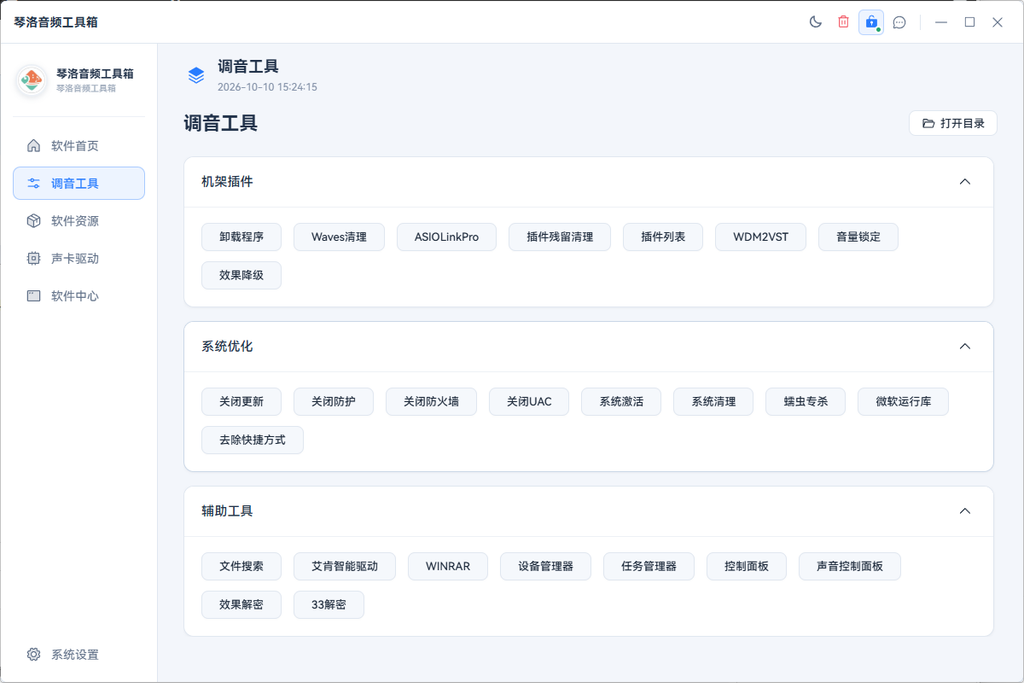Open 插件列表
This screenshot has width=1024, height=683.
(663, 237)
